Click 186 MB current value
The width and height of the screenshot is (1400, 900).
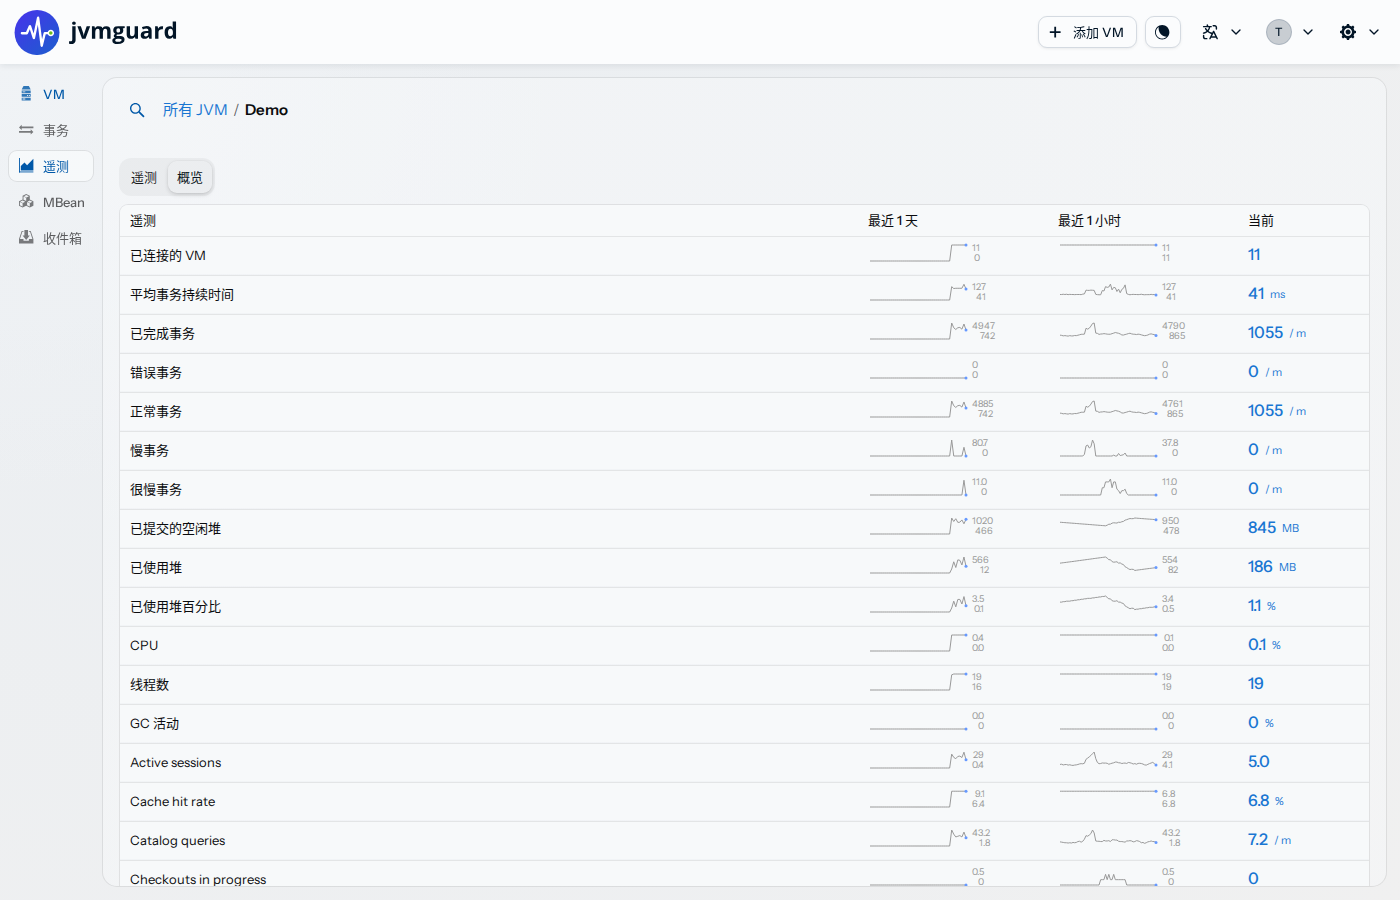pos(1272,567)
